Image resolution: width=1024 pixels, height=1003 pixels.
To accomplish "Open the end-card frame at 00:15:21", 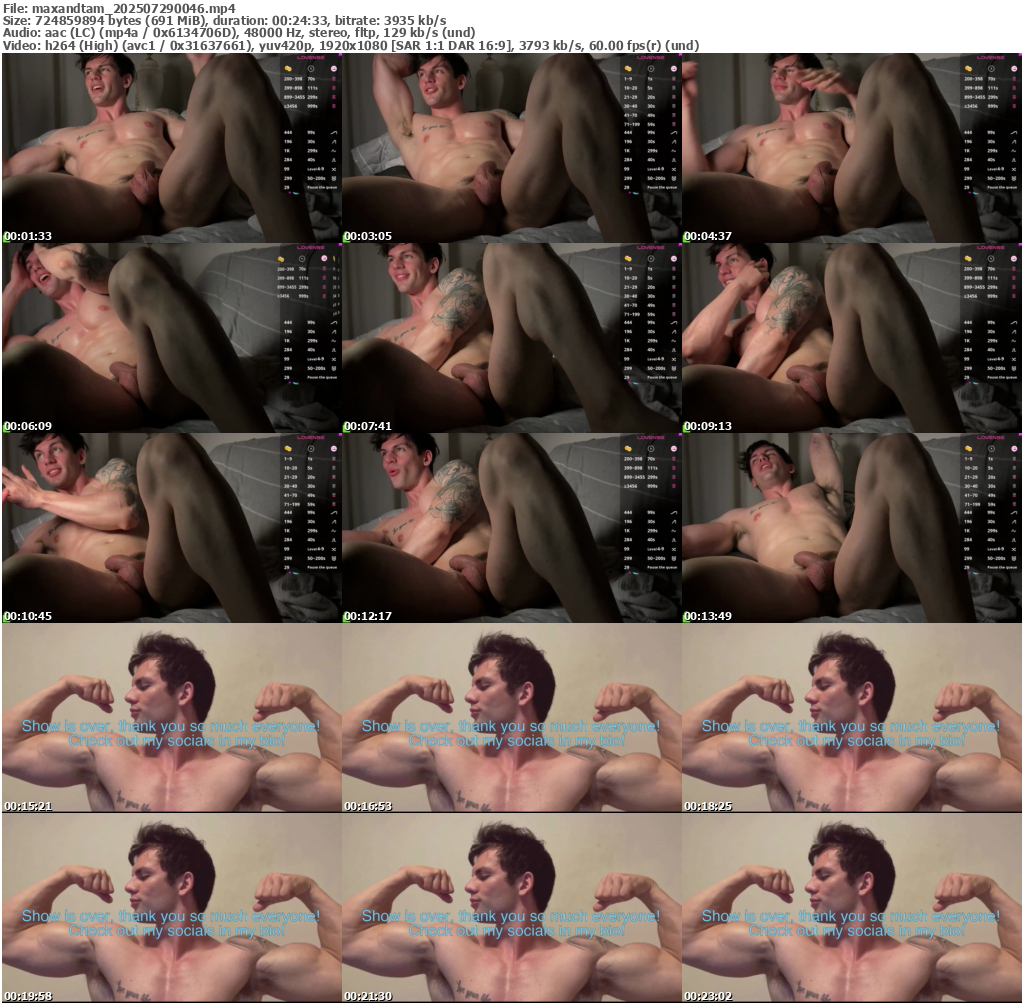I will [x=171, y=717].
